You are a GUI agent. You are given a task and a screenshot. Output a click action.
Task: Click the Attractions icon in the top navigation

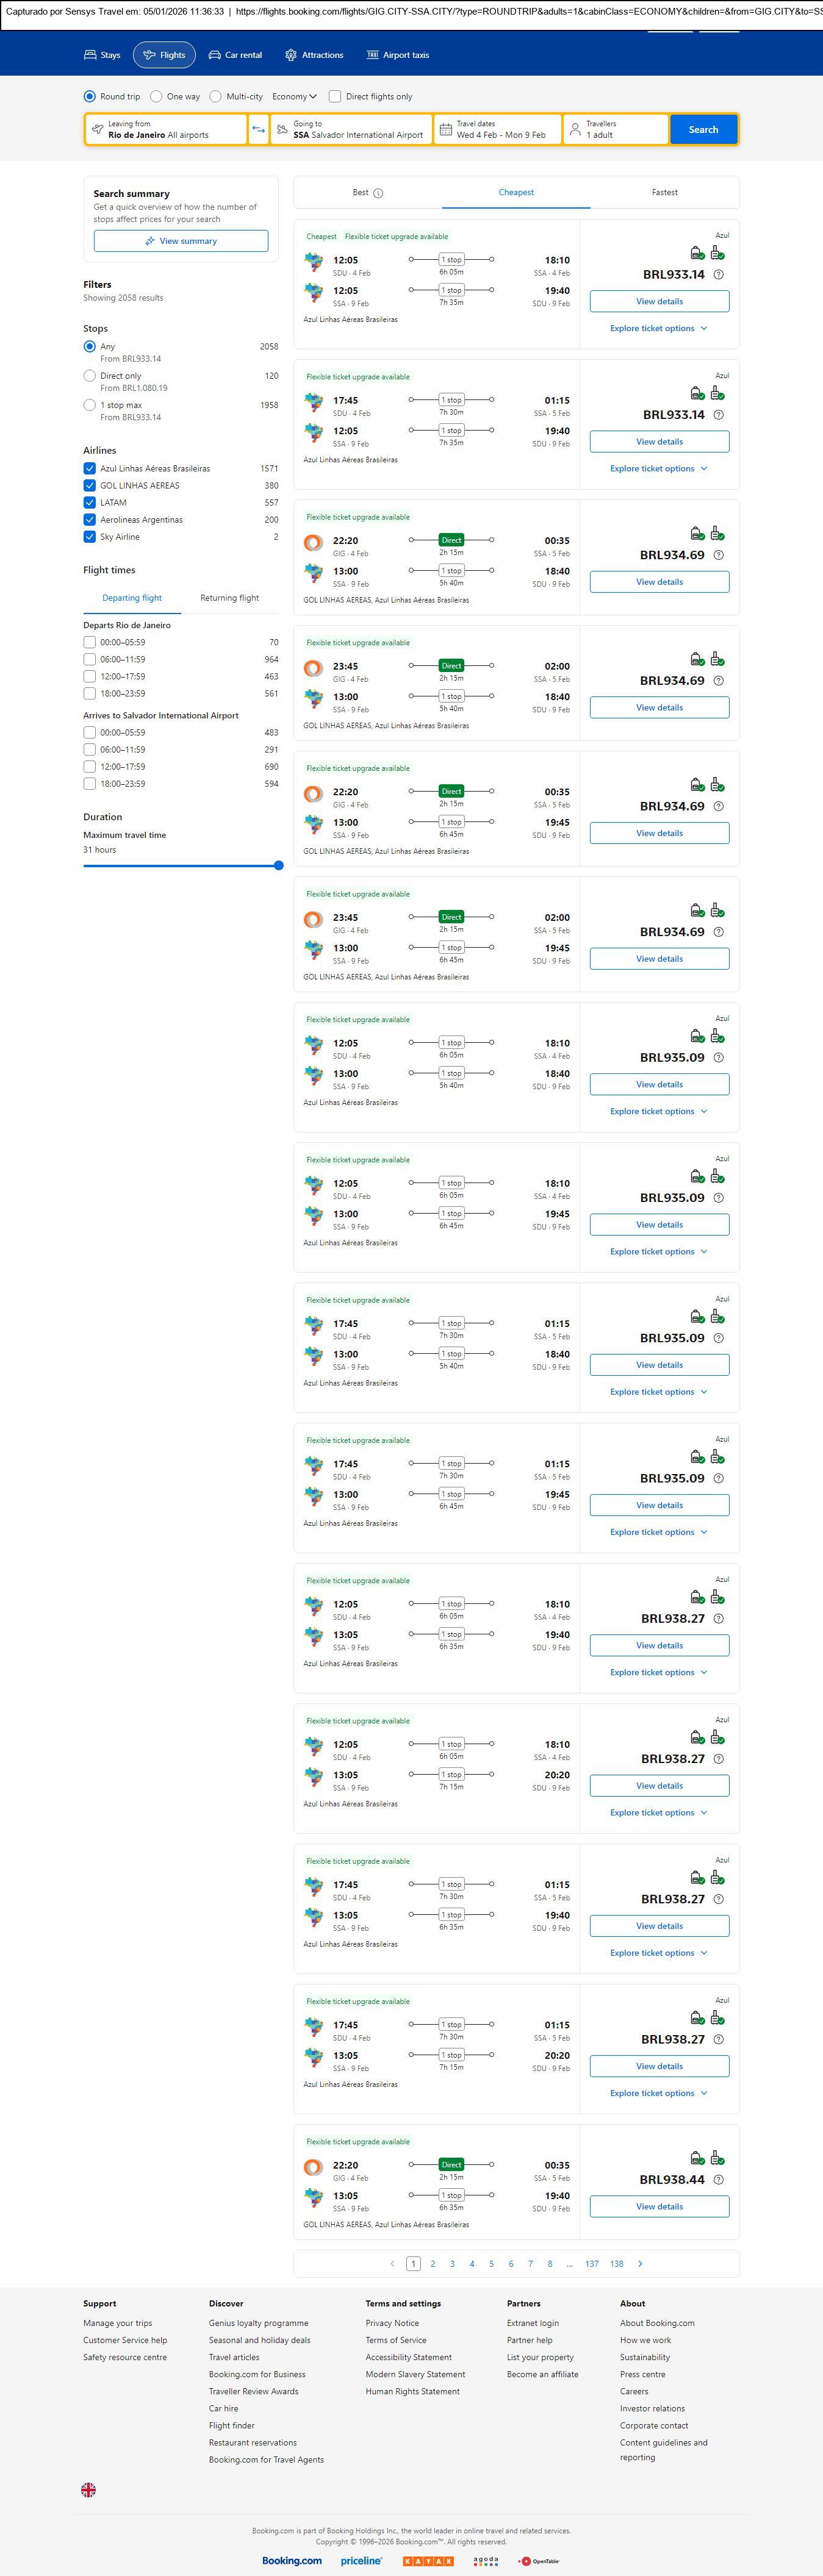click(291, 55)
